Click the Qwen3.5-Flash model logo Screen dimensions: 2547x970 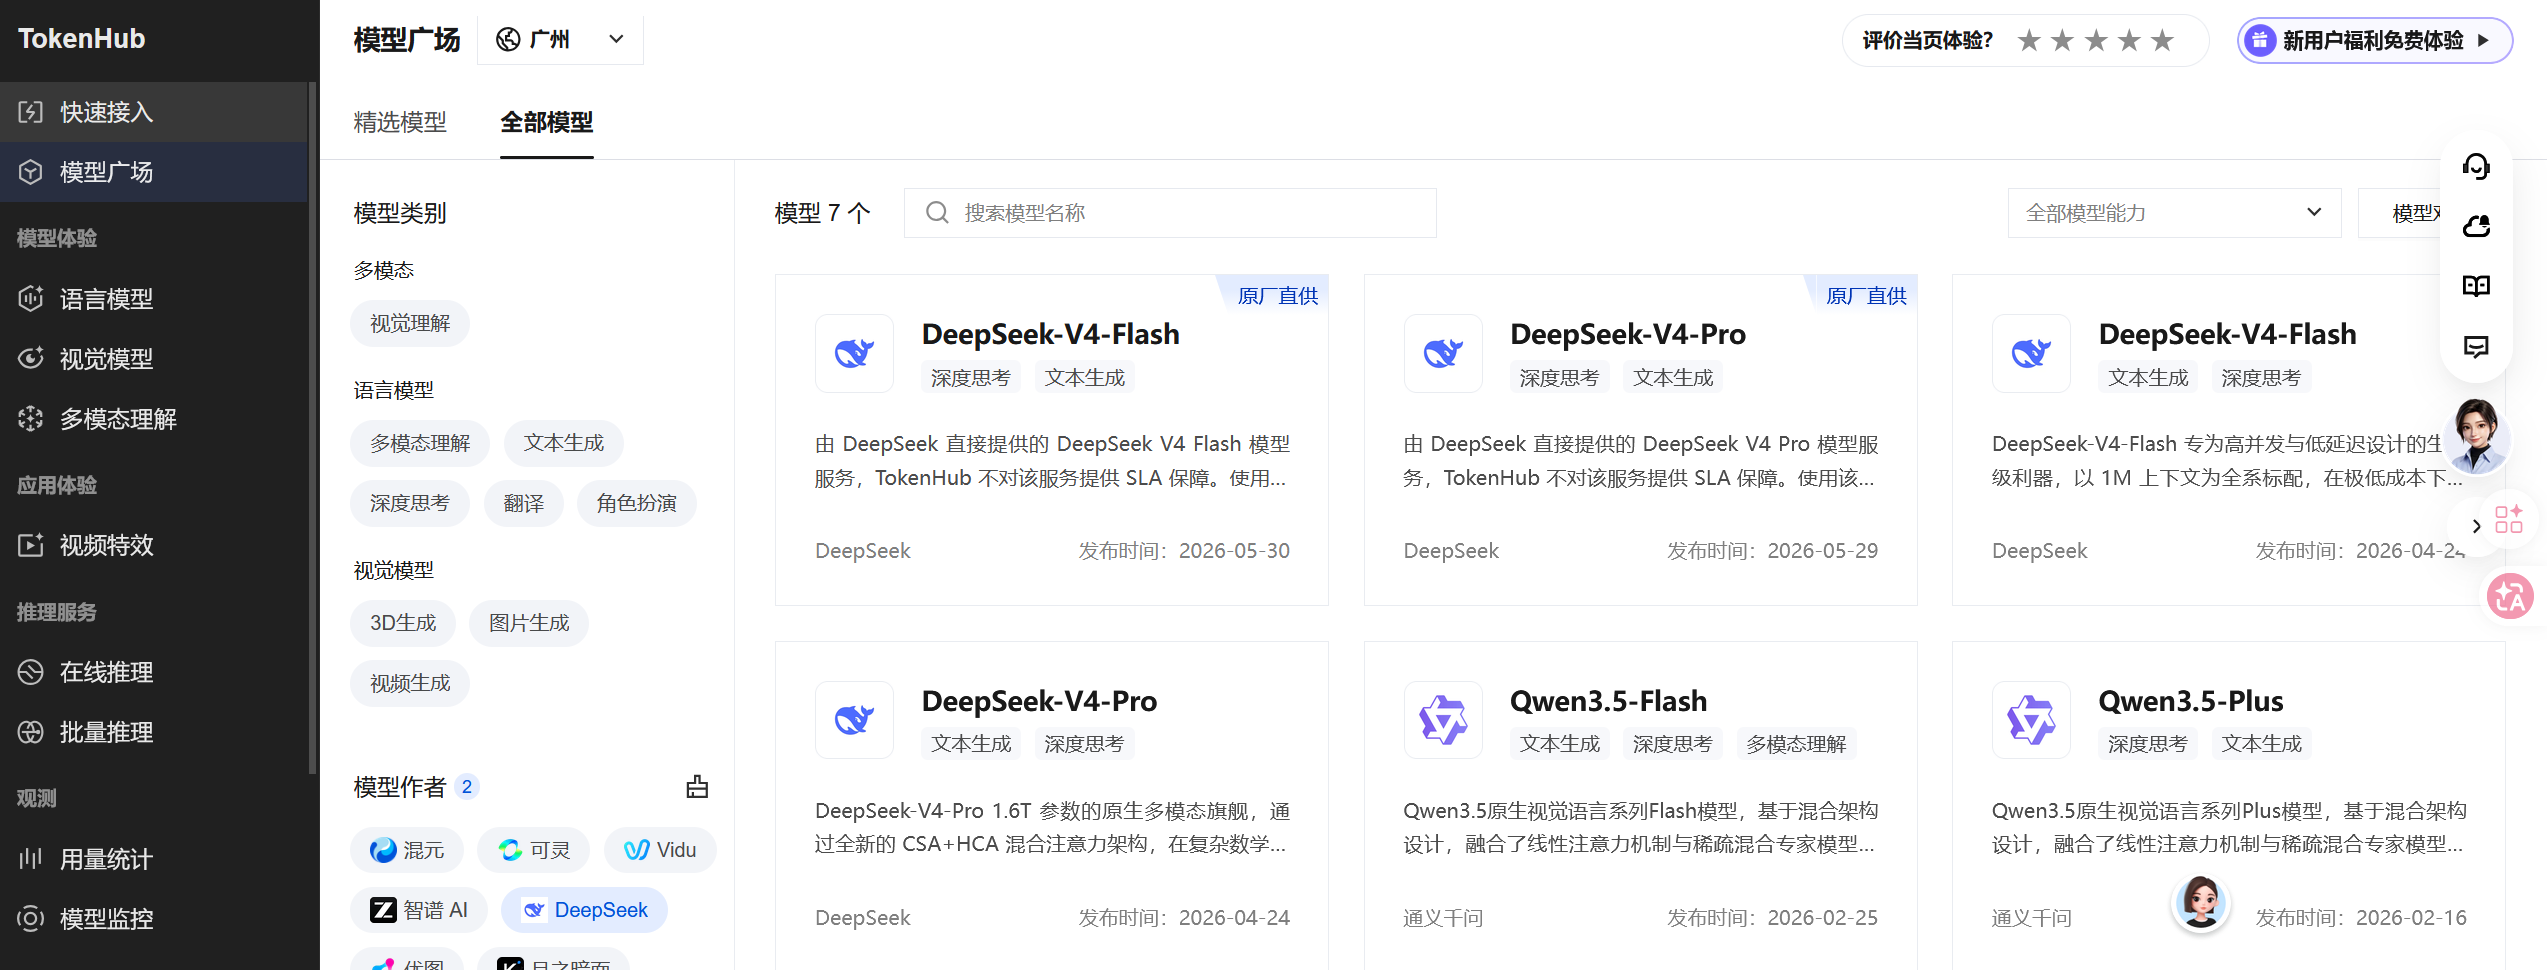pyautogui.click(x=1443, y=720)
